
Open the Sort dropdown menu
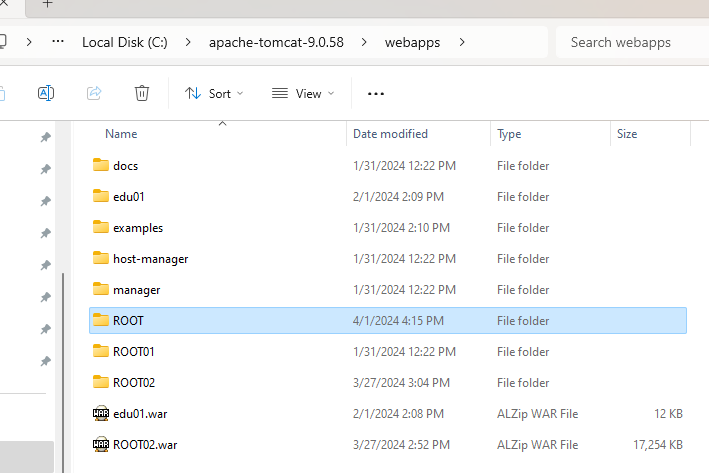214,94
